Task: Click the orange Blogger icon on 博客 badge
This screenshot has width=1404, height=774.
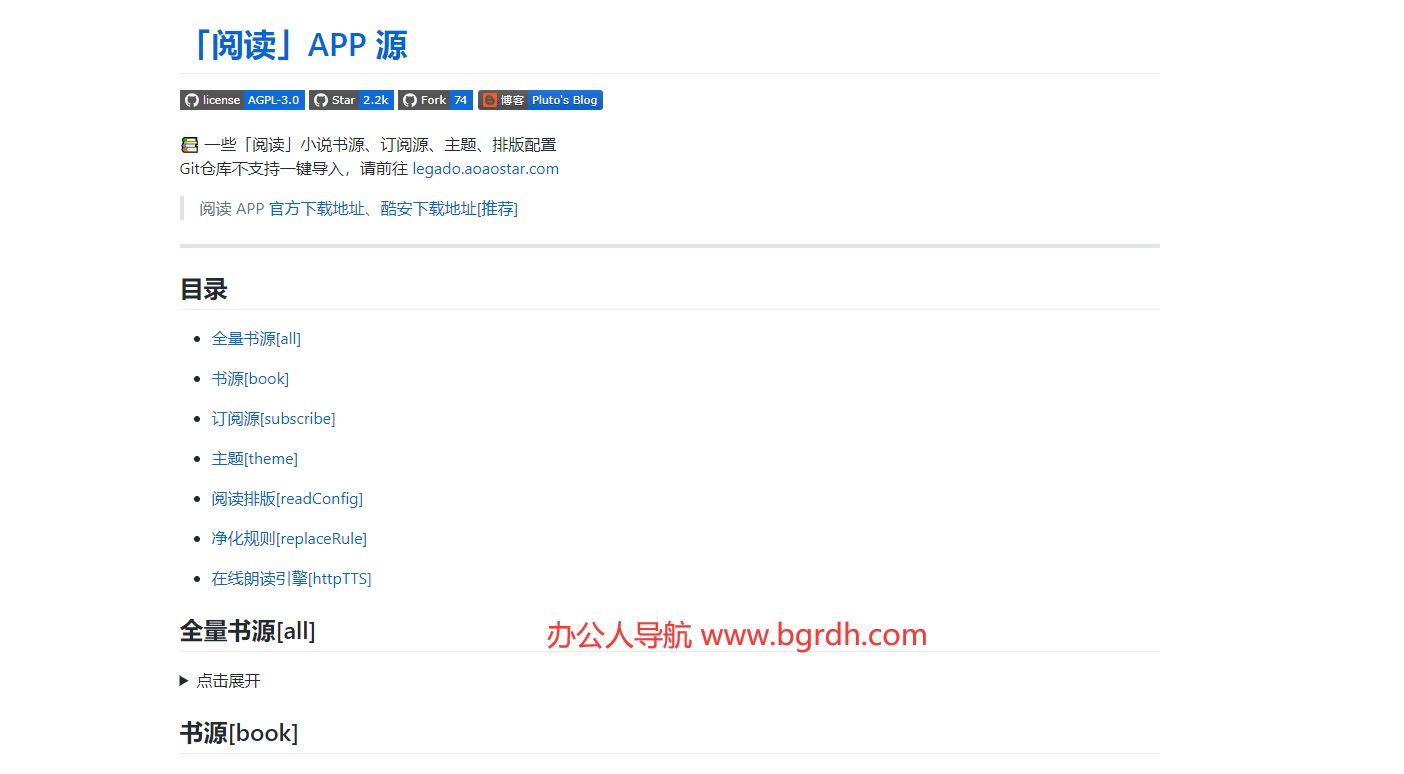Action: pyautogui.click(x=490, y=100)
